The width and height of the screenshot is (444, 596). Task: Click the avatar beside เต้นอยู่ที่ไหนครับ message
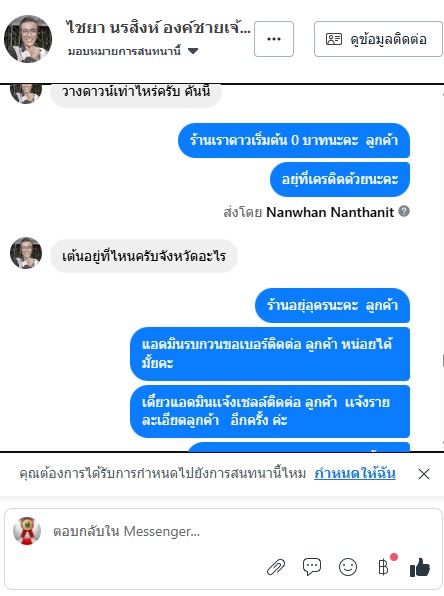pos(26,253)
